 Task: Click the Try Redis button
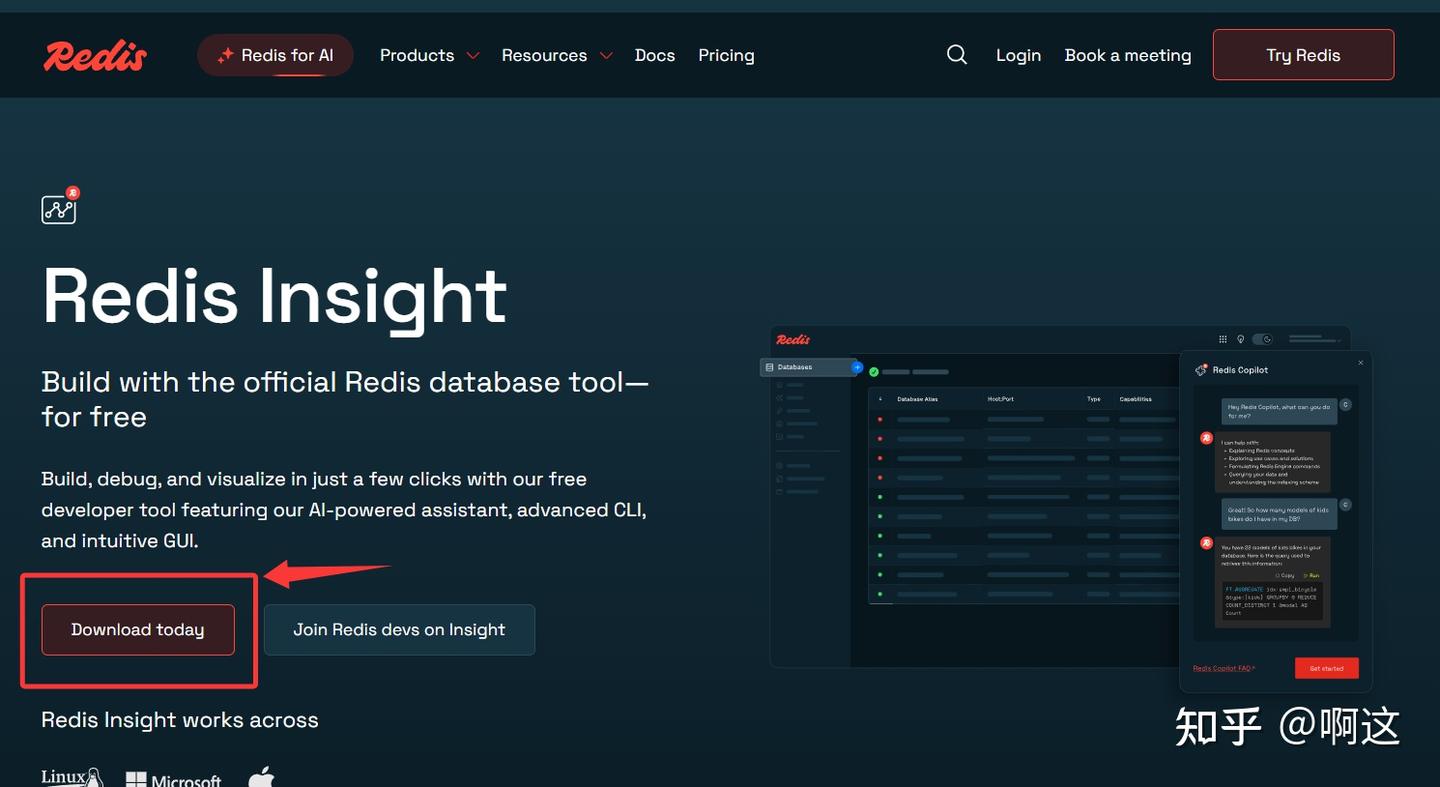[x=1303, y=55]
